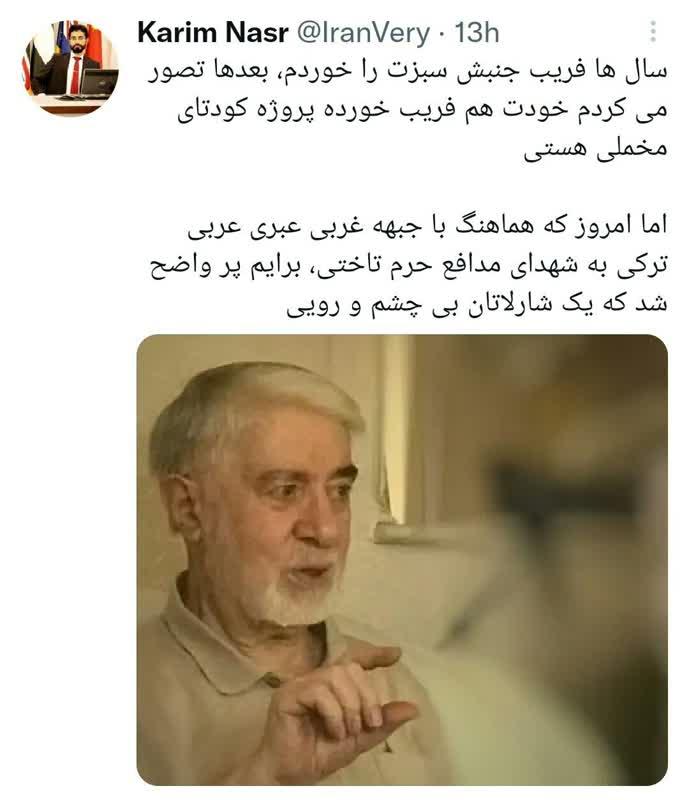The height and width of the screenshot is (800, 689).
Task: Click the display name Karim Nasr
Action: point(213,33)
